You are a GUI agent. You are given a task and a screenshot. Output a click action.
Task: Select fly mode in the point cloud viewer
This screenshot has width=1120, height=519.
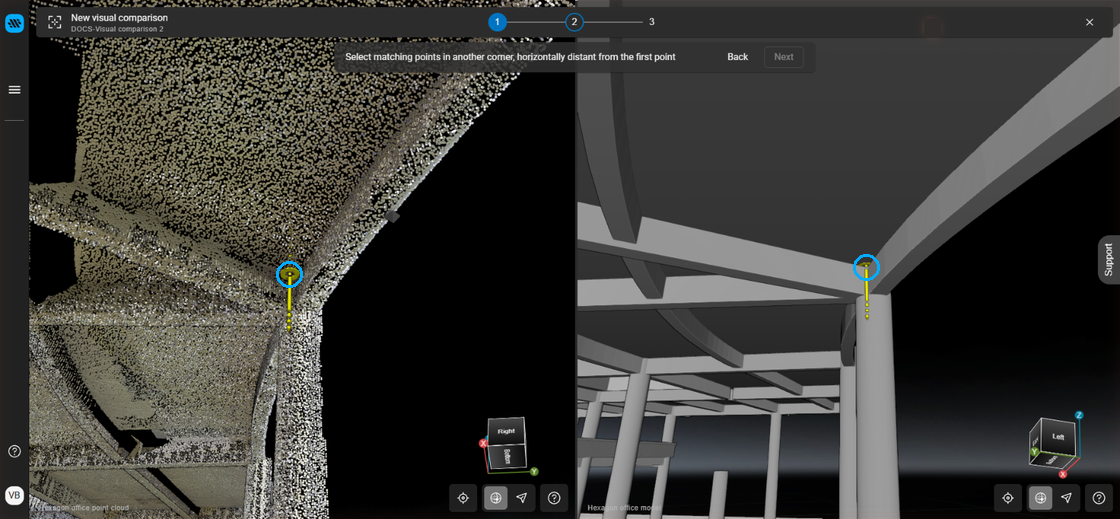click(521, 498)
